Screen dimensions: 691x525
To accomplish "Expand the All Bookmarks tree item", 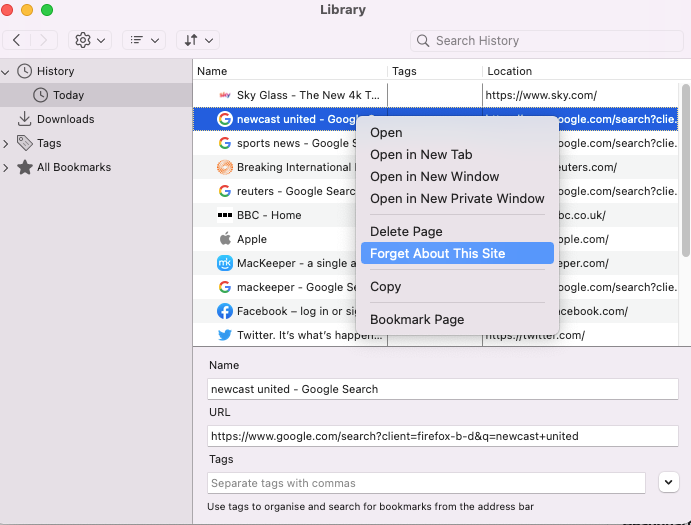I will pyautogui.click(x=6, y=168).
